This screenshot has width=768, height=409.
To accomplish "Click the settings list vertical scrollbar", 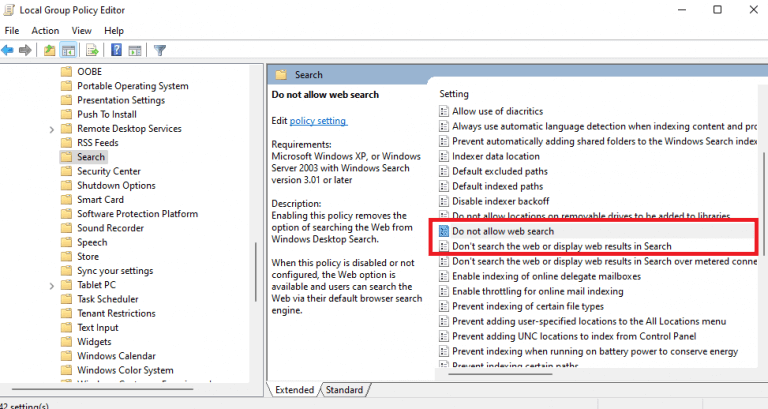I will [x=763, y=206].
